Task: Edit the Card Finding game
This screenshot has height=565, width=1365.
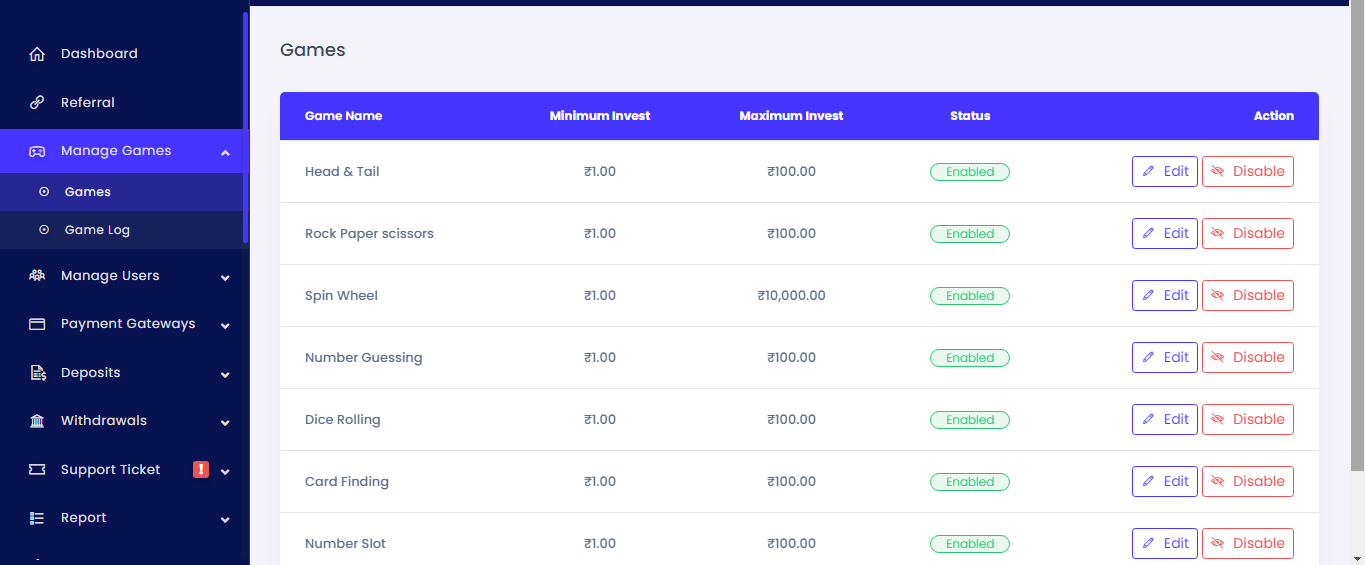Action: point(1164,482)
